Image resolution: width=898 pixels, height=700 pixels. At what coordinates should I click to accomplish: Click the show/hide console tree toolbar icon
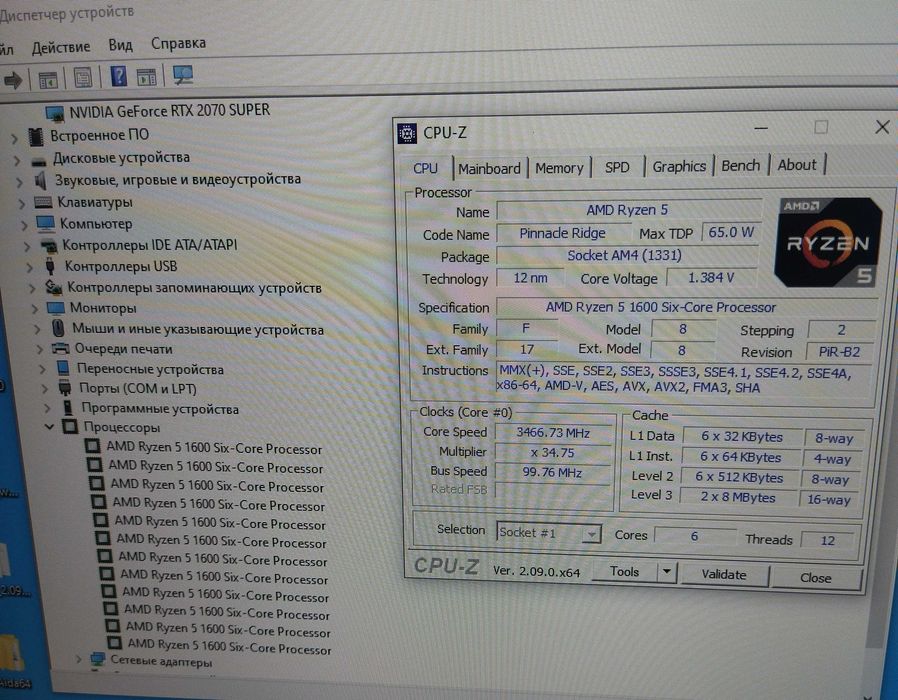point(48,80)
